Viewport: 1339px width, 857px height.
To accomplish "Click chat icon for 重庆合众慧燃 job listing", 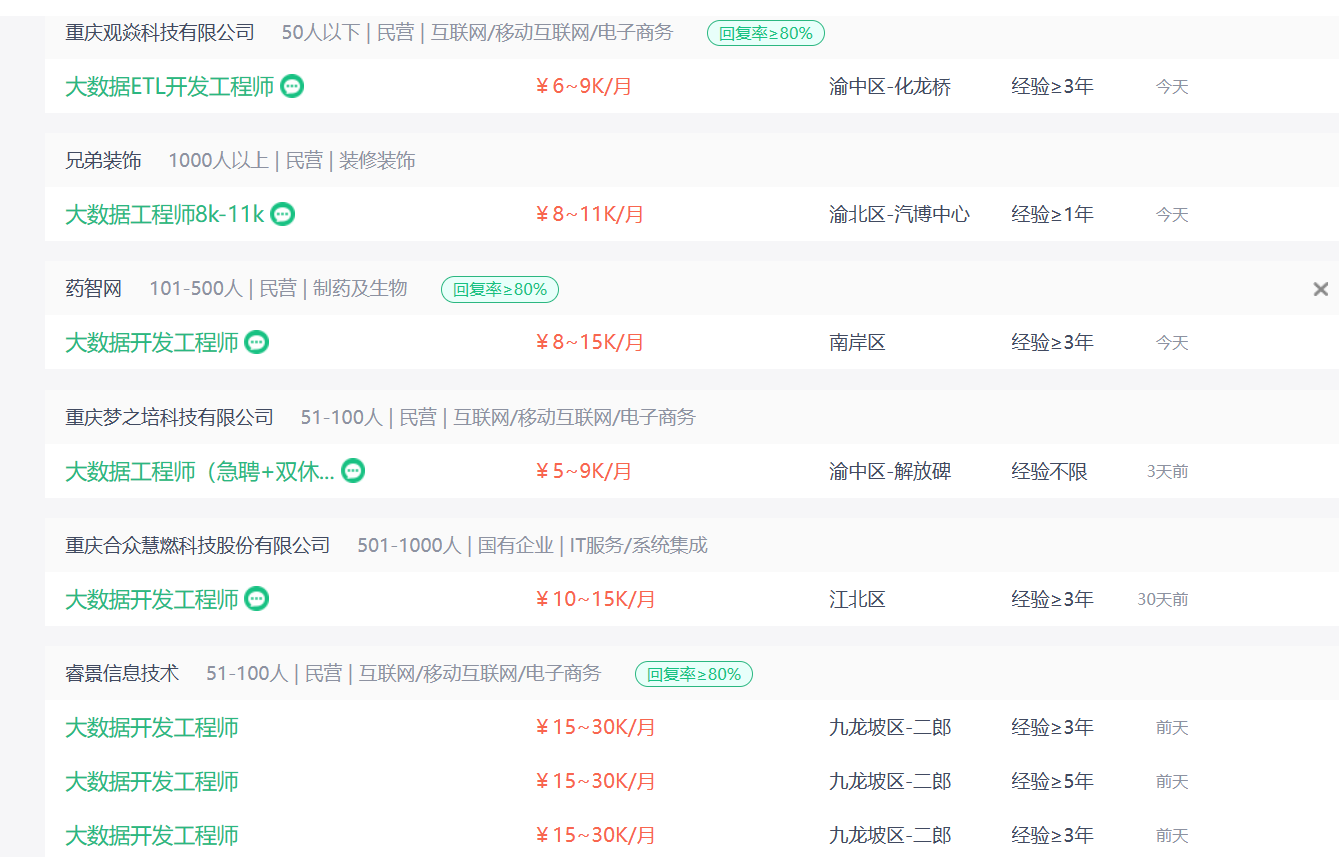I will 257,599.
